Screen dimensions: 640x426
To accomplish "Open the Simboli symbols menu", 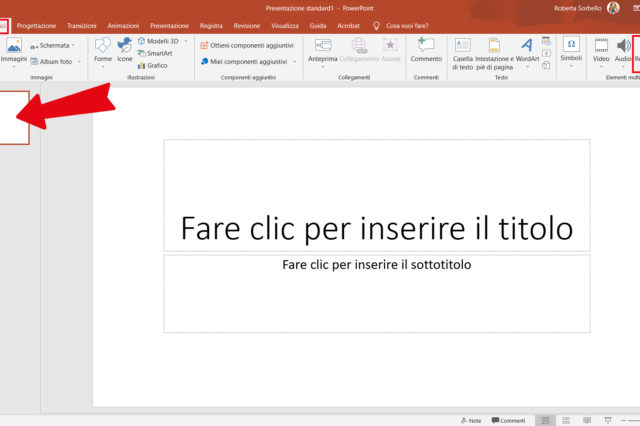I will click(x=571, y=50).
